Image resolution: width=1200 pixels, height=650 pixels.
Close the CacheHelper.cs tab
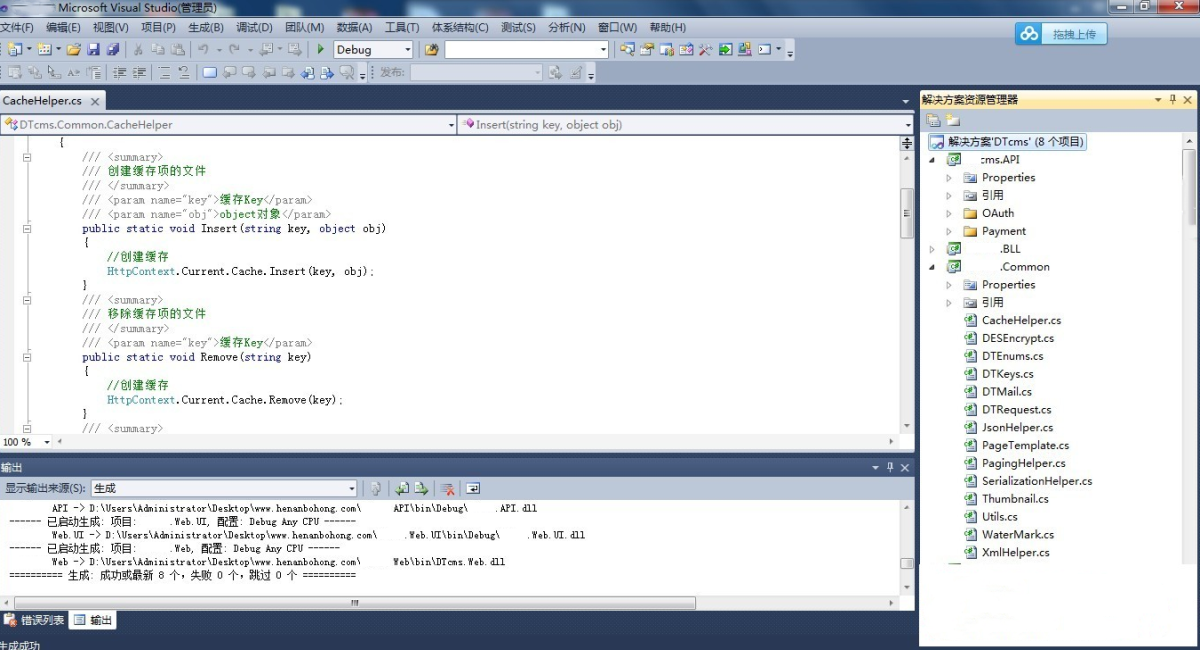(96, 101)
